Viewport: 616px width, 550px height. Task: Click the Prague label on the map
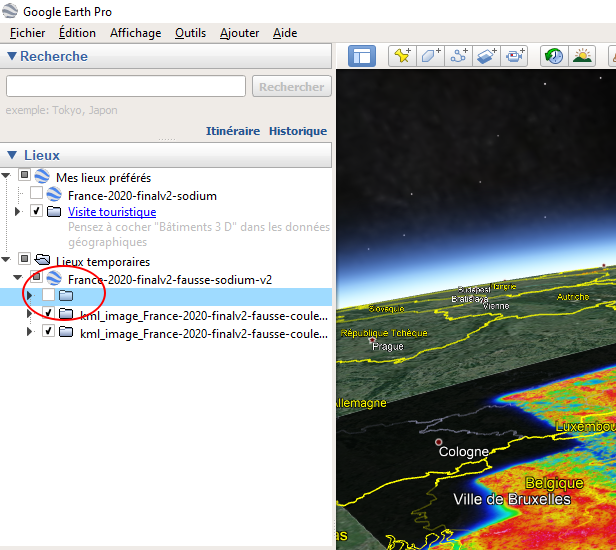(388, 346)
